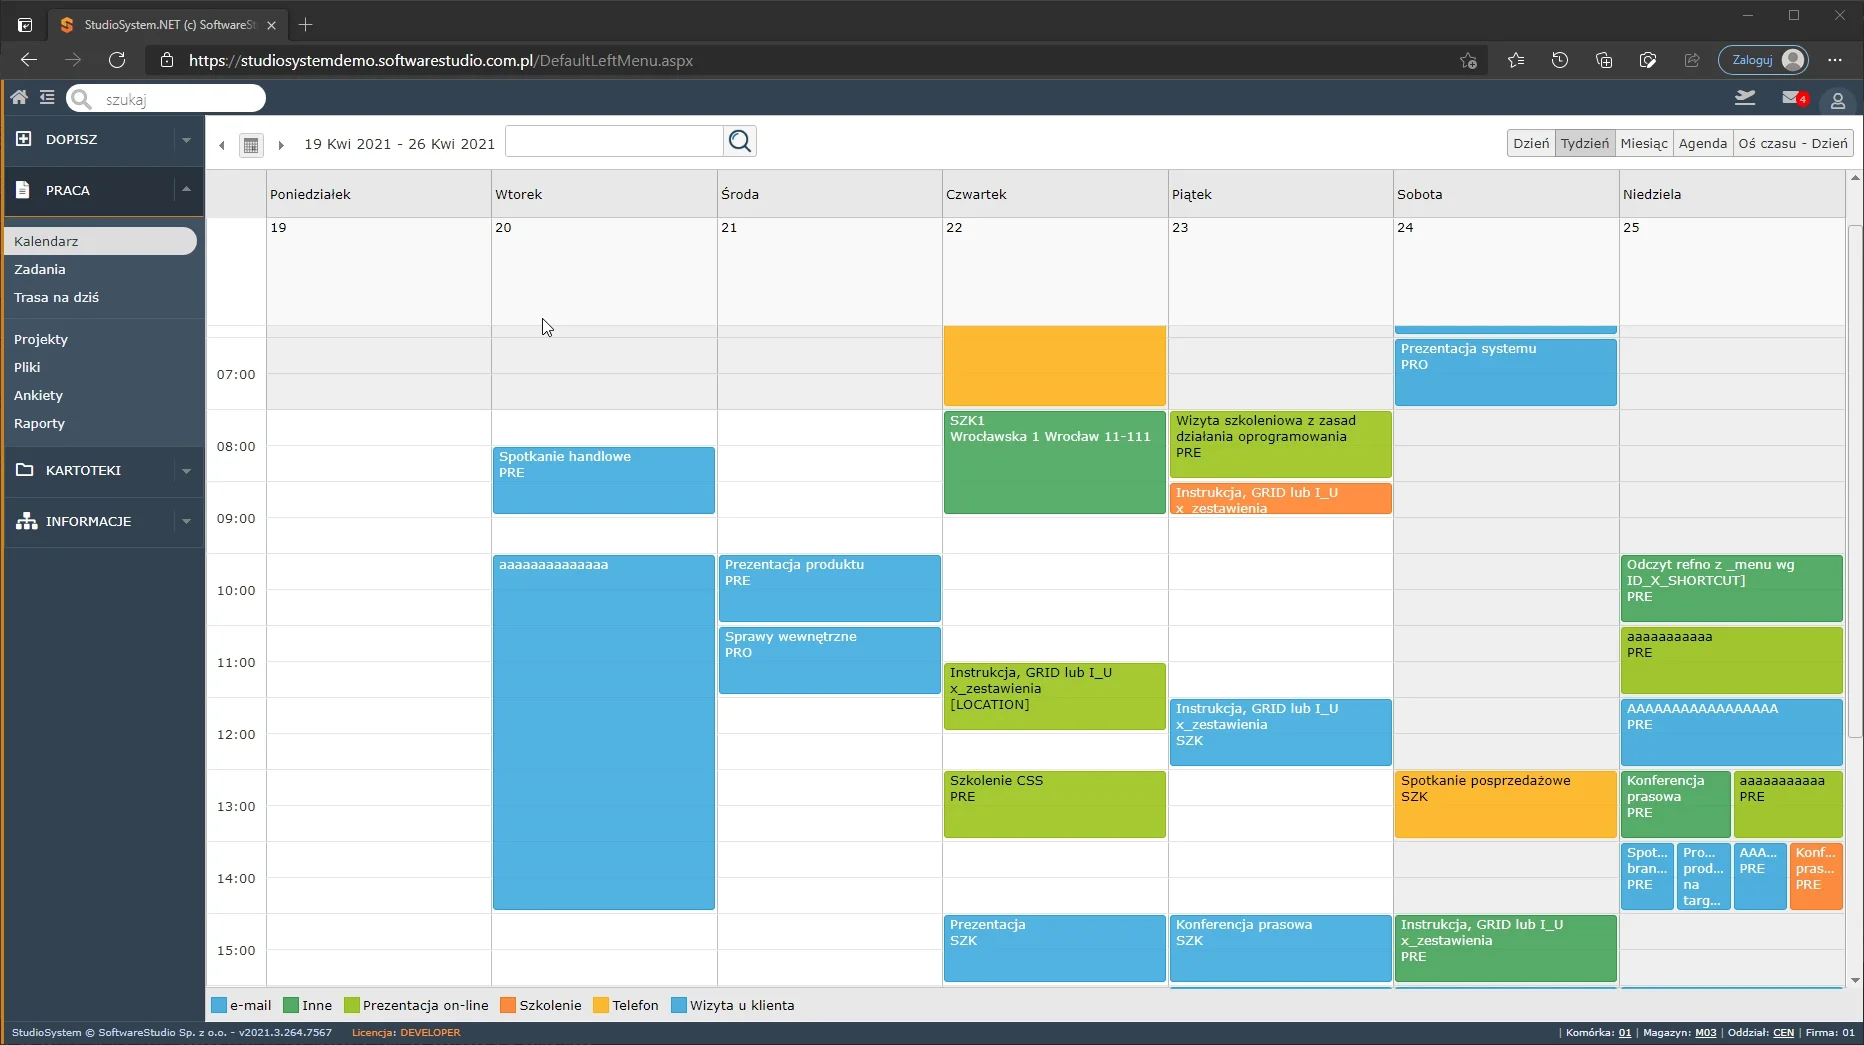Open the user profile icon in app header
This screenshot has width=1864, height=1045.
(x=1837, y=101)
